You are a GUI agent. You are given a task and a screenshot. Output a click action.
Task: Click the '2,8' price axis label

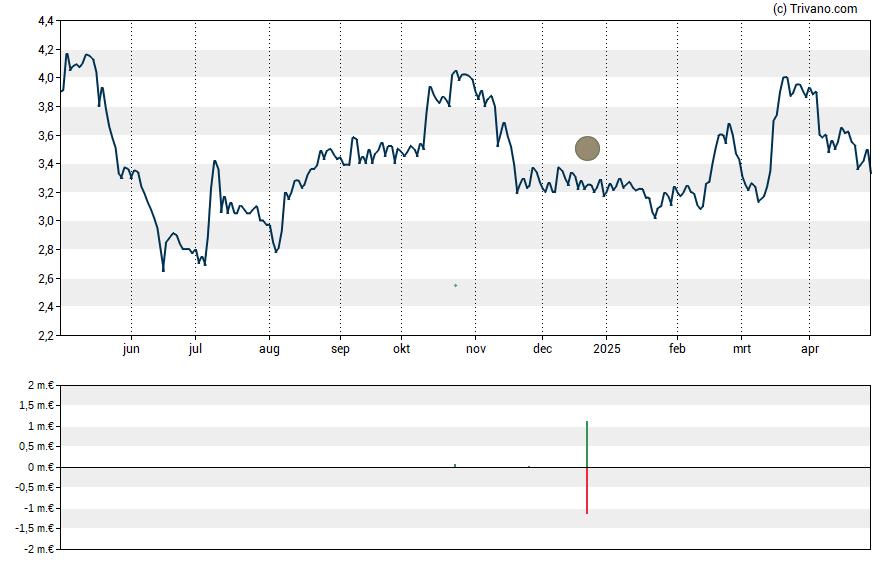point(46,250)
